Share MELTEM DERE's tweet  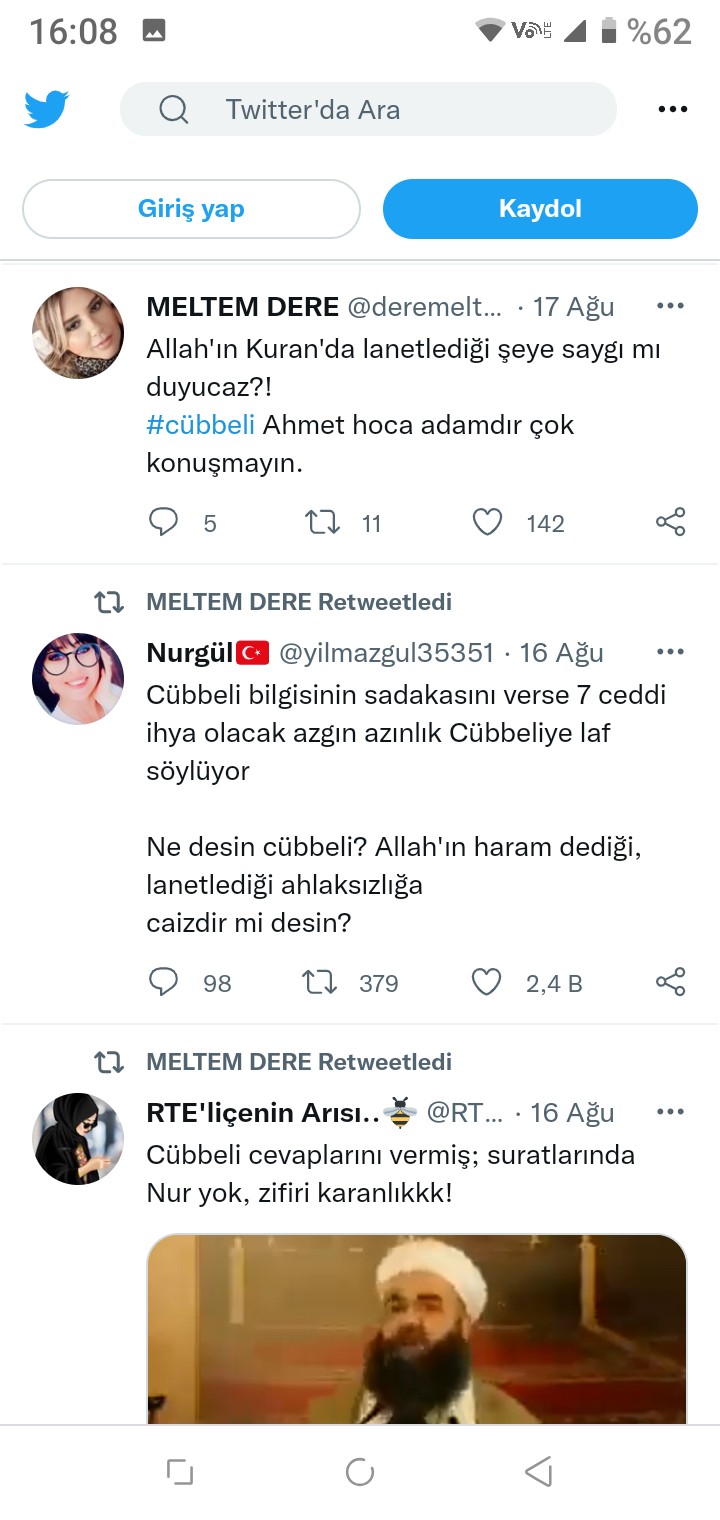click(x=670, y=523)
